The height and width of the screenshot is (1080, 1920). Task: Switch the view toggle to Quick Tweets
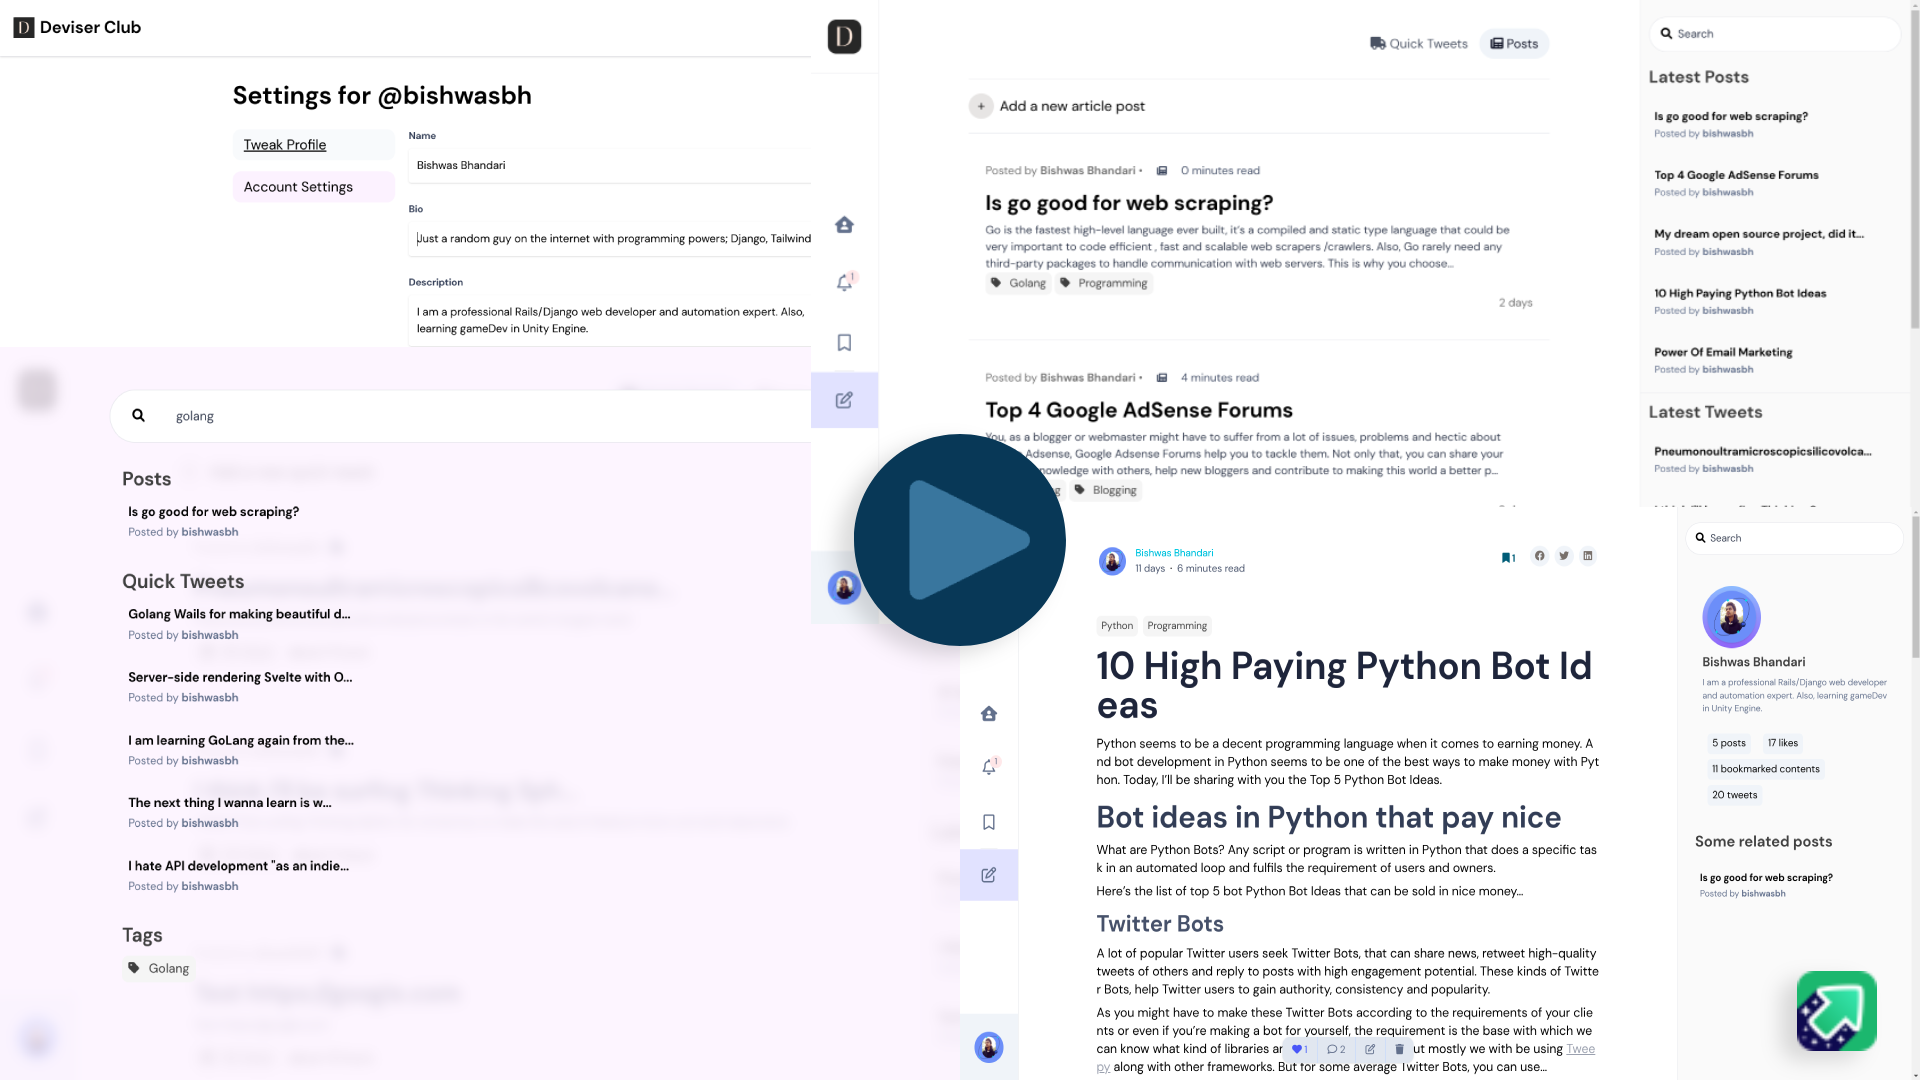(x=1418, y=43)
